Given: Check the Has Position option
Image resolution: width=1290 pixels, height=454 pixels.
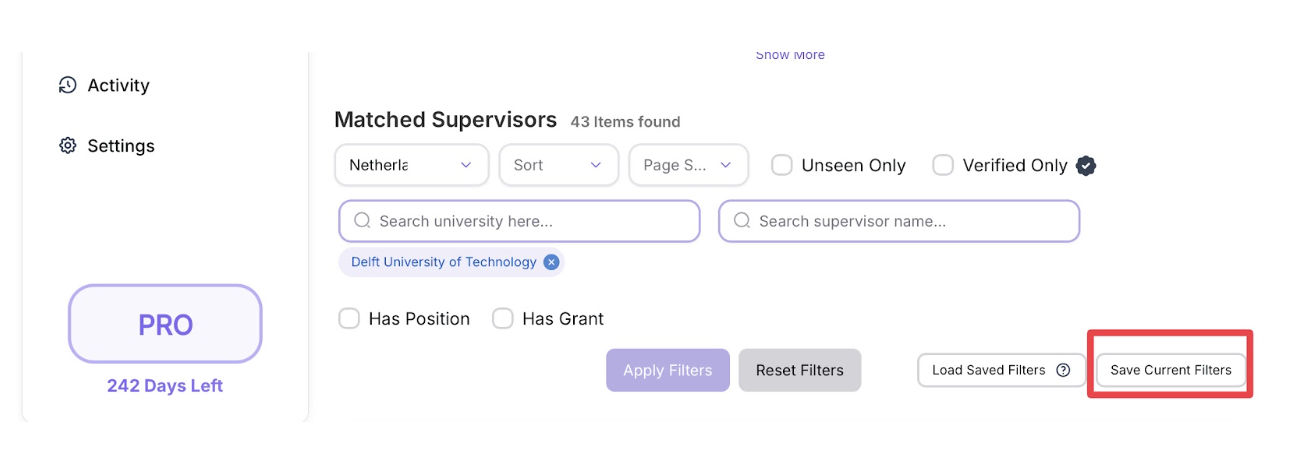Looking at the screenshot, I should tap(349, 319).
